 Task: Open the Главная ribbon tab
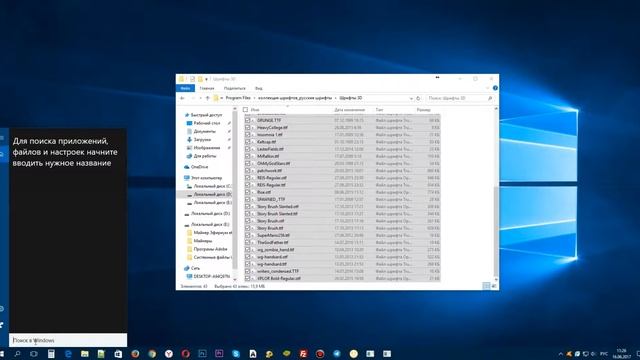coord(207,88)
